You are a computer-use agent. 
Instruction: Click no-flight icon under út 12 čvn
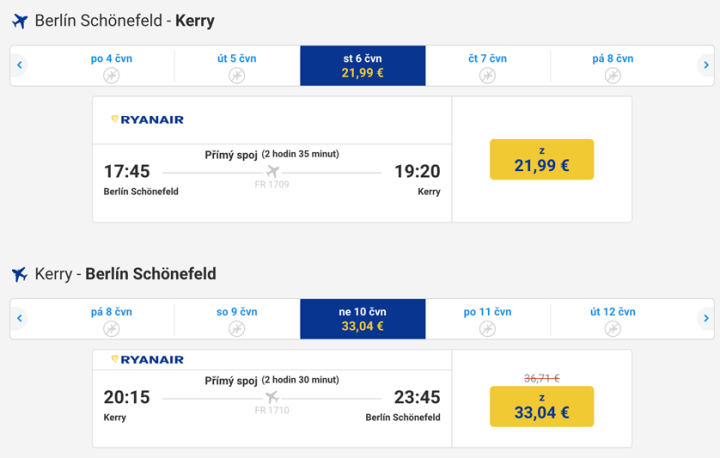612,329
